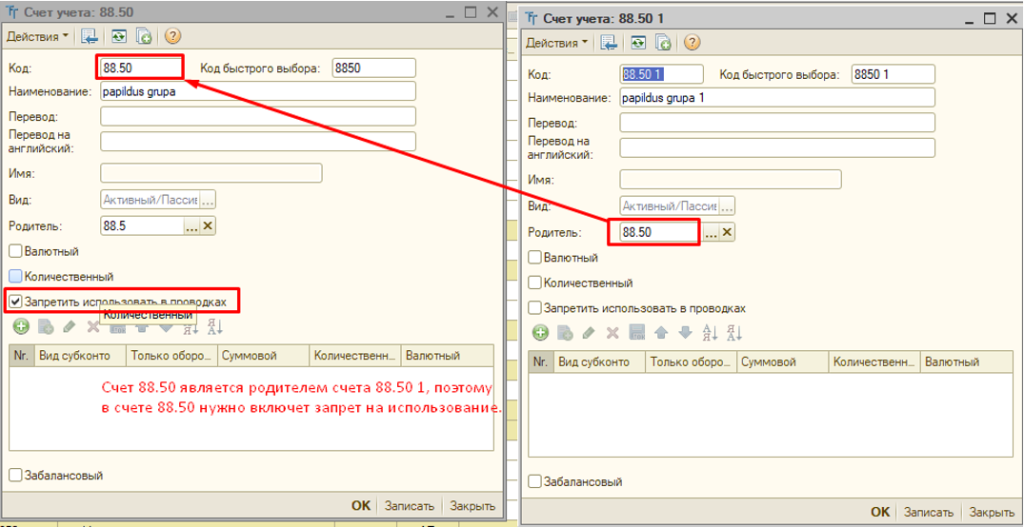The width and height of the screenshot is (1024, 527).
Task: Click sort ascending icon in right window
Action: (710, 333)
